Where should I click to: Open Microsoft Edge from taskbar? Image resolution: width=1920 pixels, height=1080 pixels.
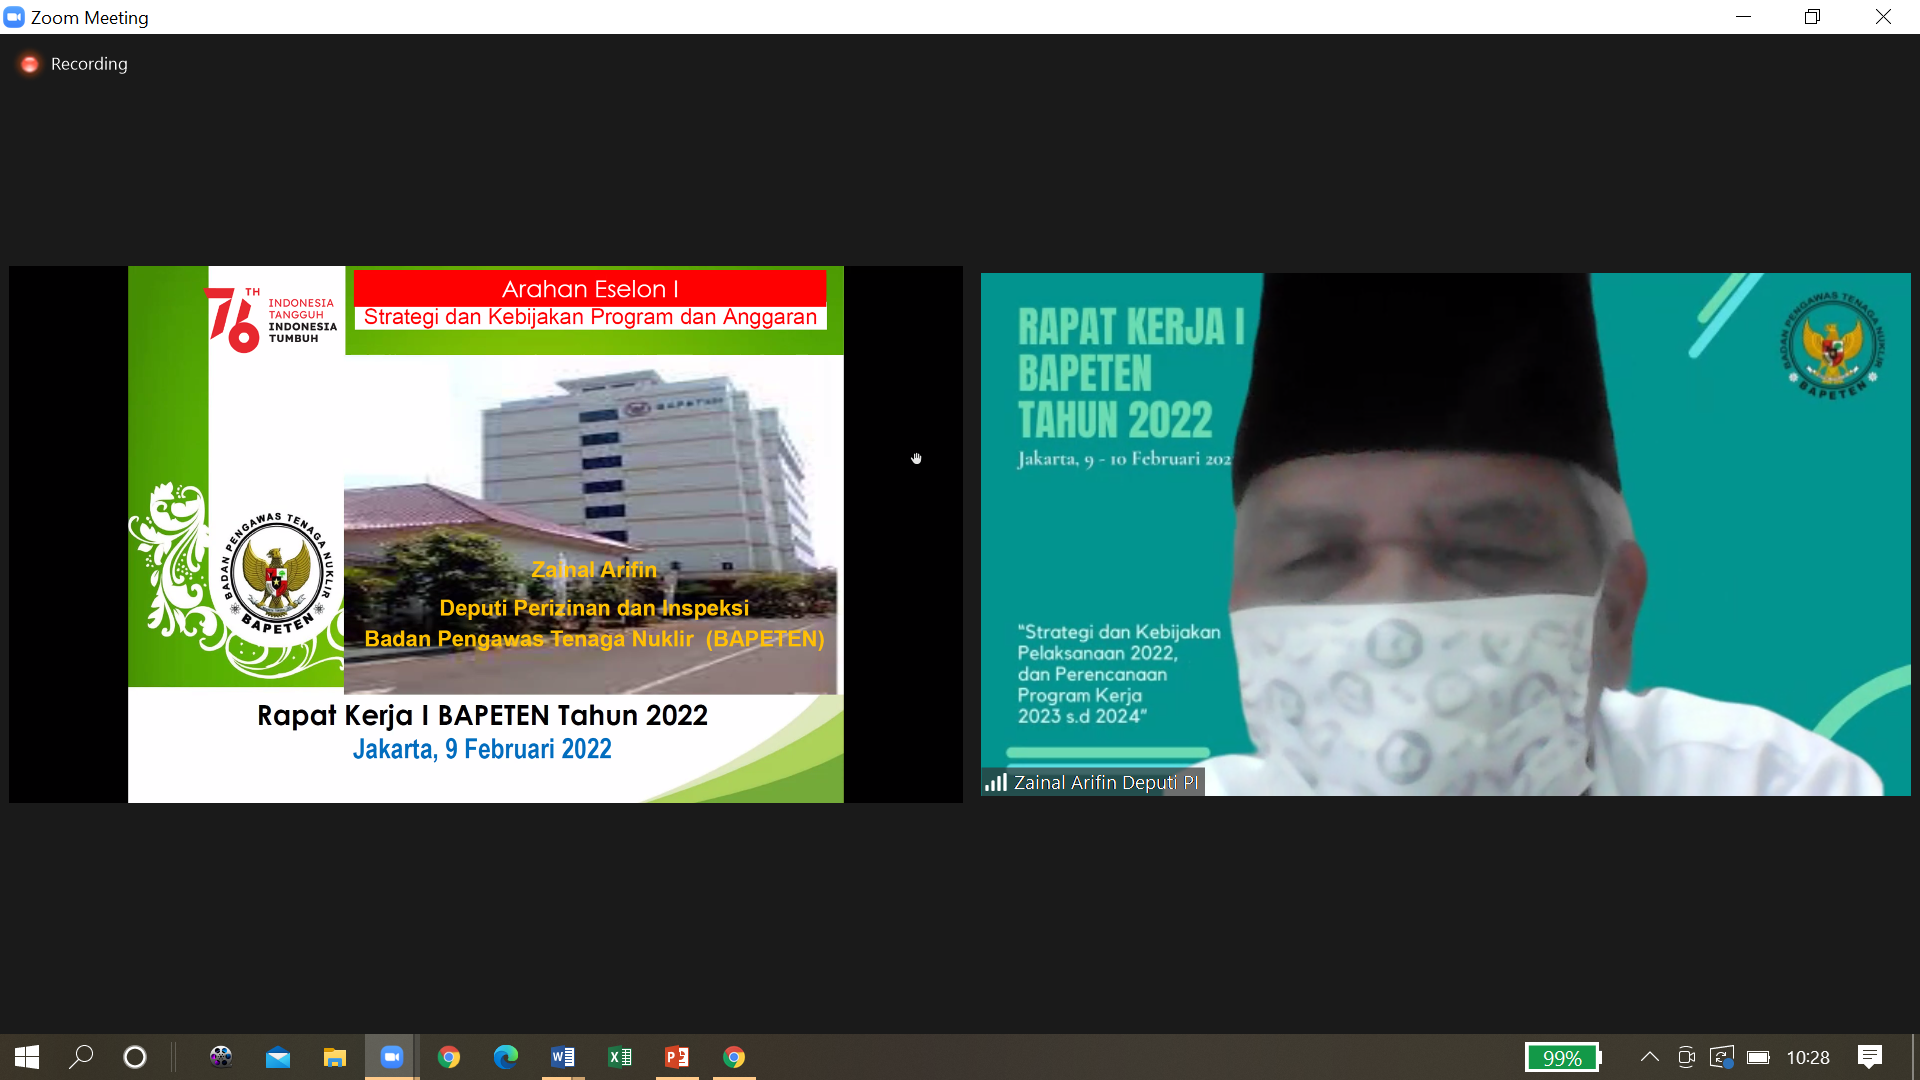(506, 1057)
